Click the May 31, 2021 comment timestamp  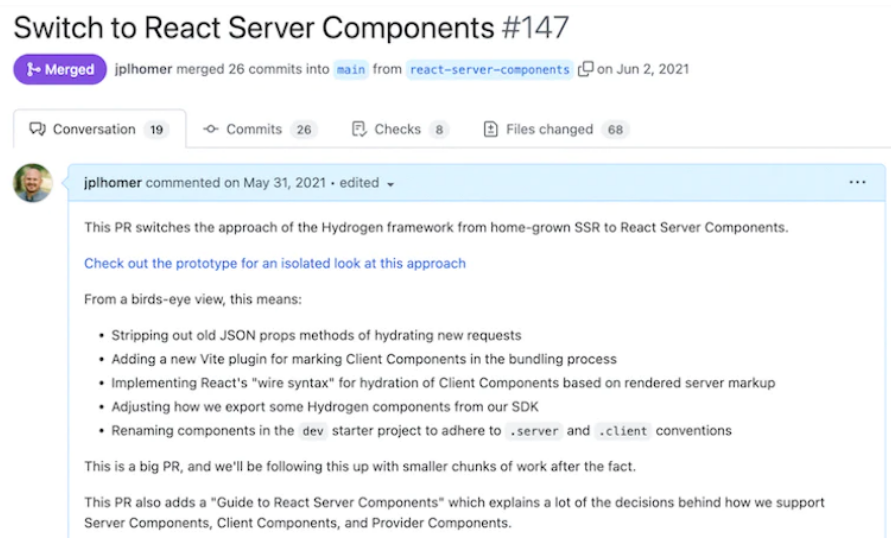[x=284, y=182]
